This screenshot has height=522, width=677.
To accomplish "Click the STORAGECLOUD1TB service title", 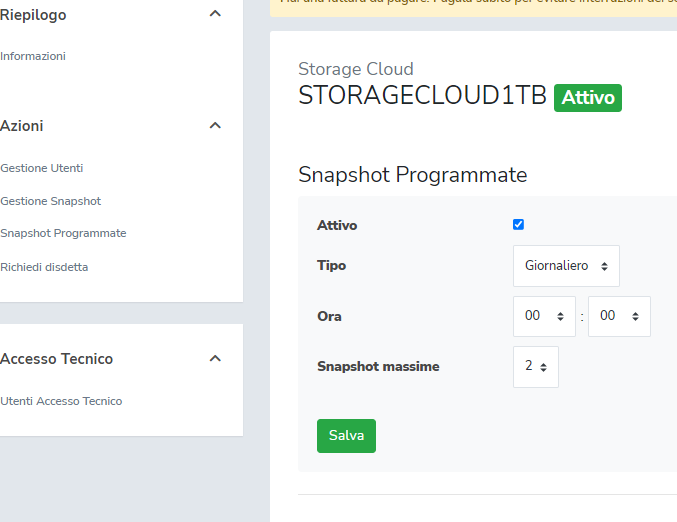I will 422,96.
